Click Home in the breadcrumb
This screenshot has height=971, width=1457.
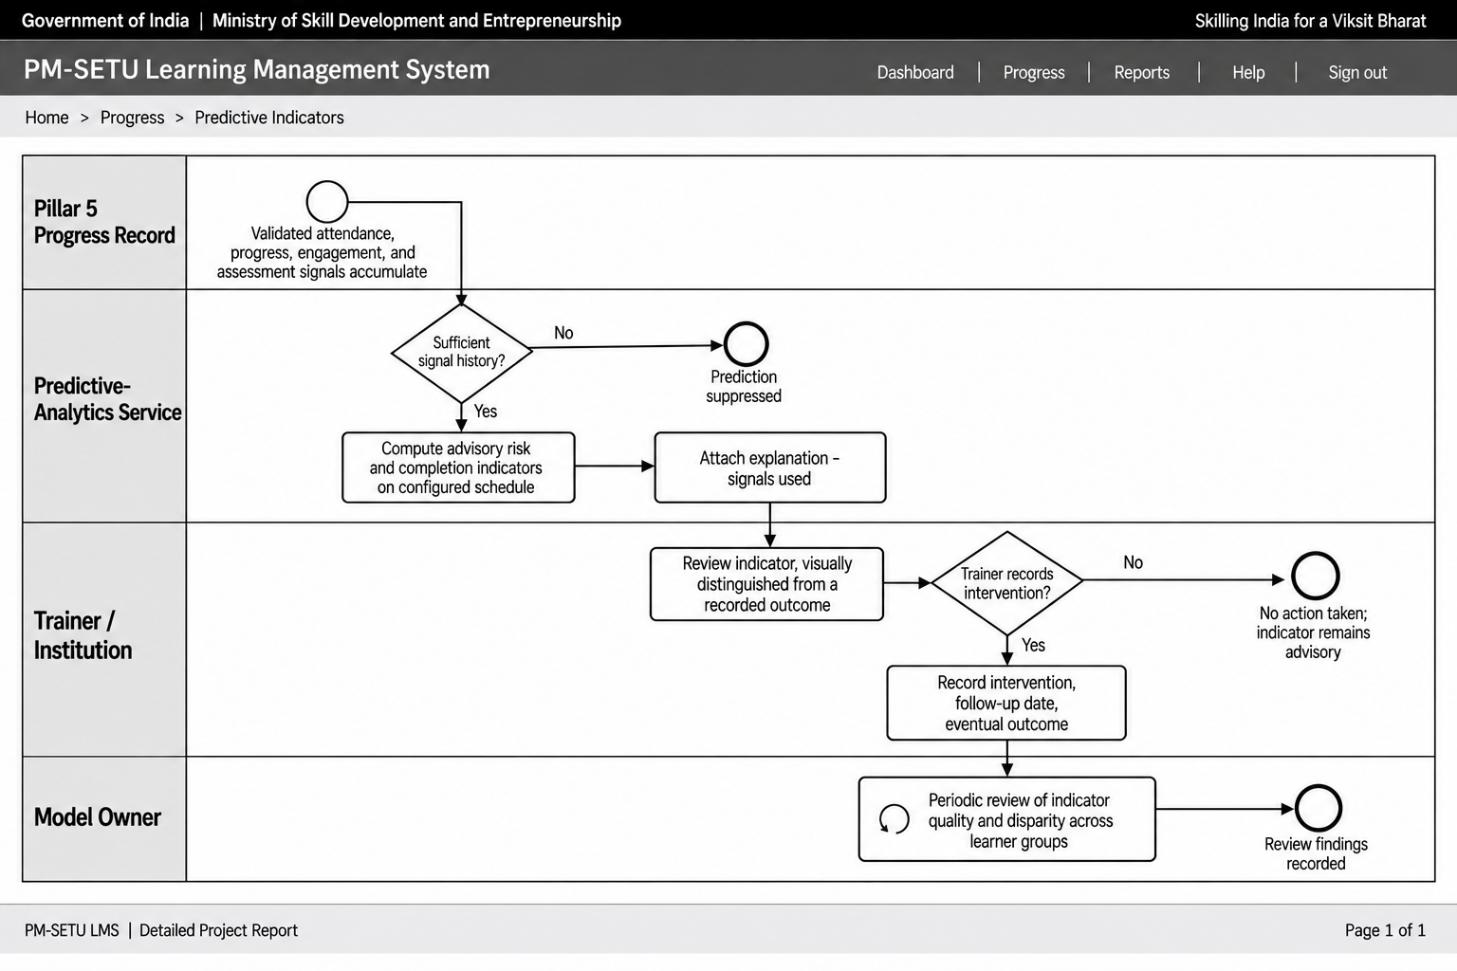47,117
